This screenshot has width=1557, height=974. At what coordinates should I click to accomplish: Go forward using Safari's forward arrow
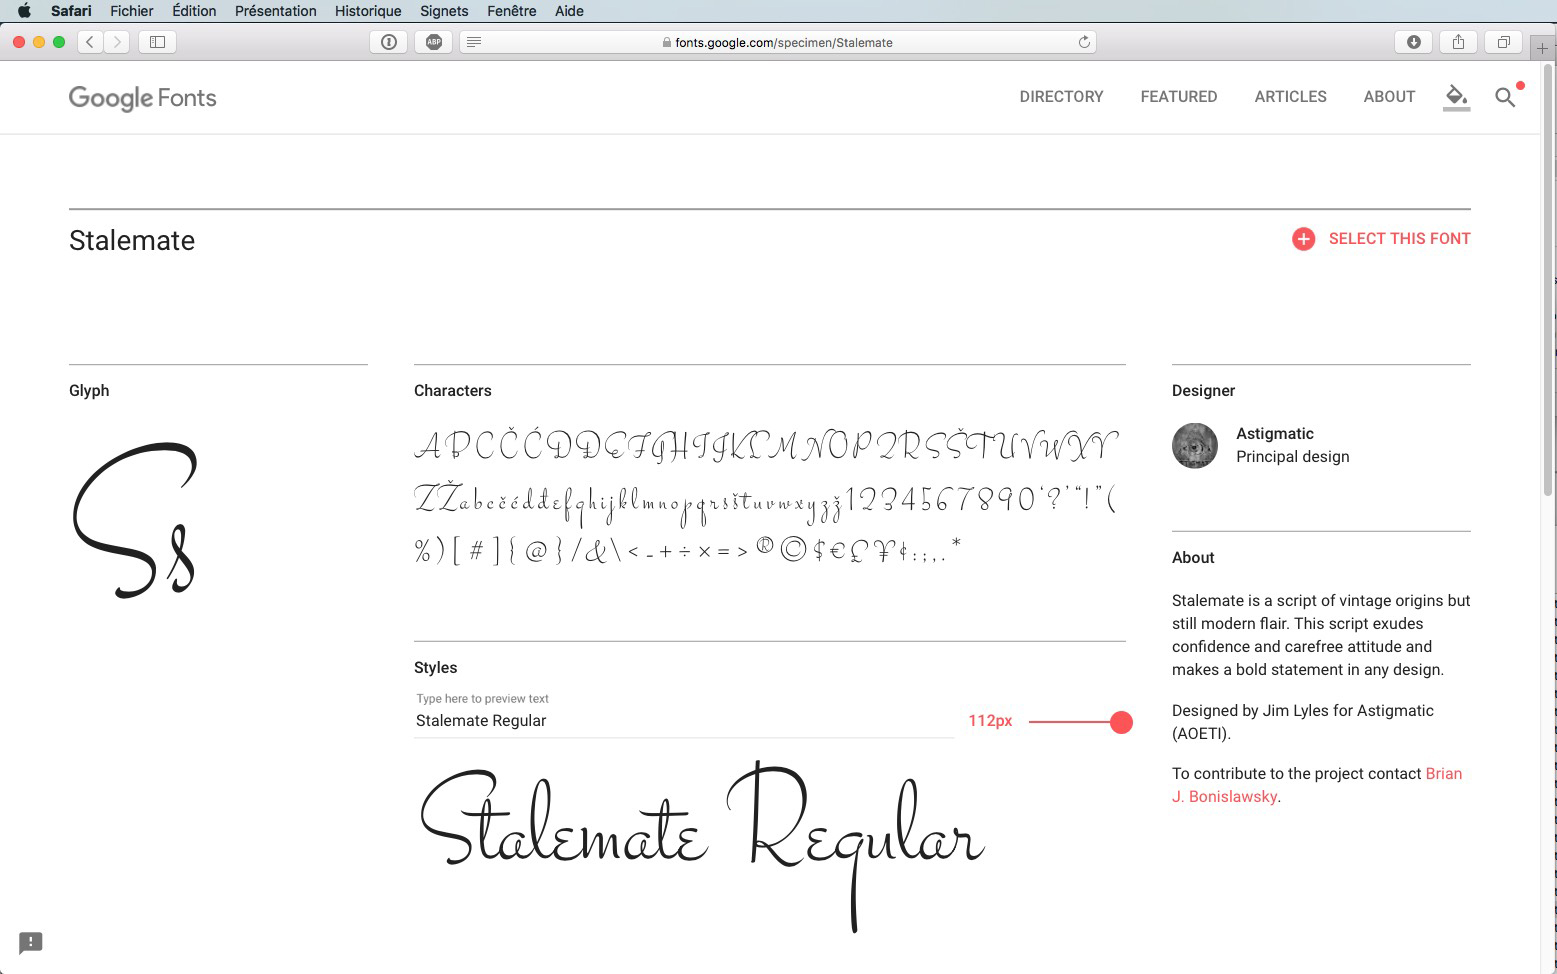click(117, 42)
